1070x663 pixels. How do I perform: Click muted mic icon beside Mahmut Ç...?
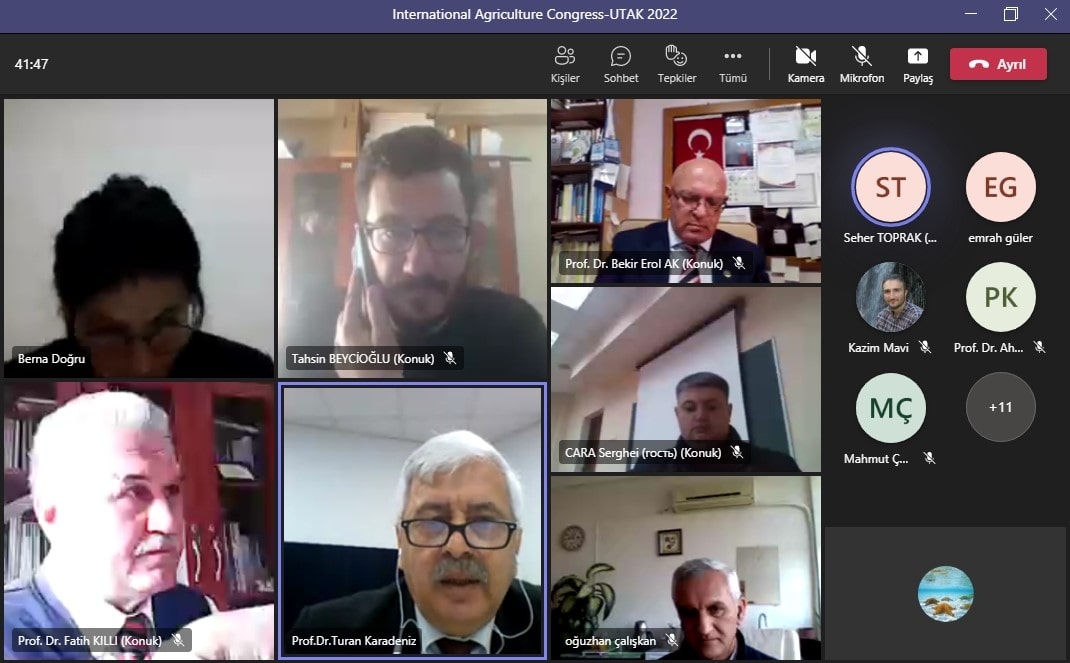point(929,458)
